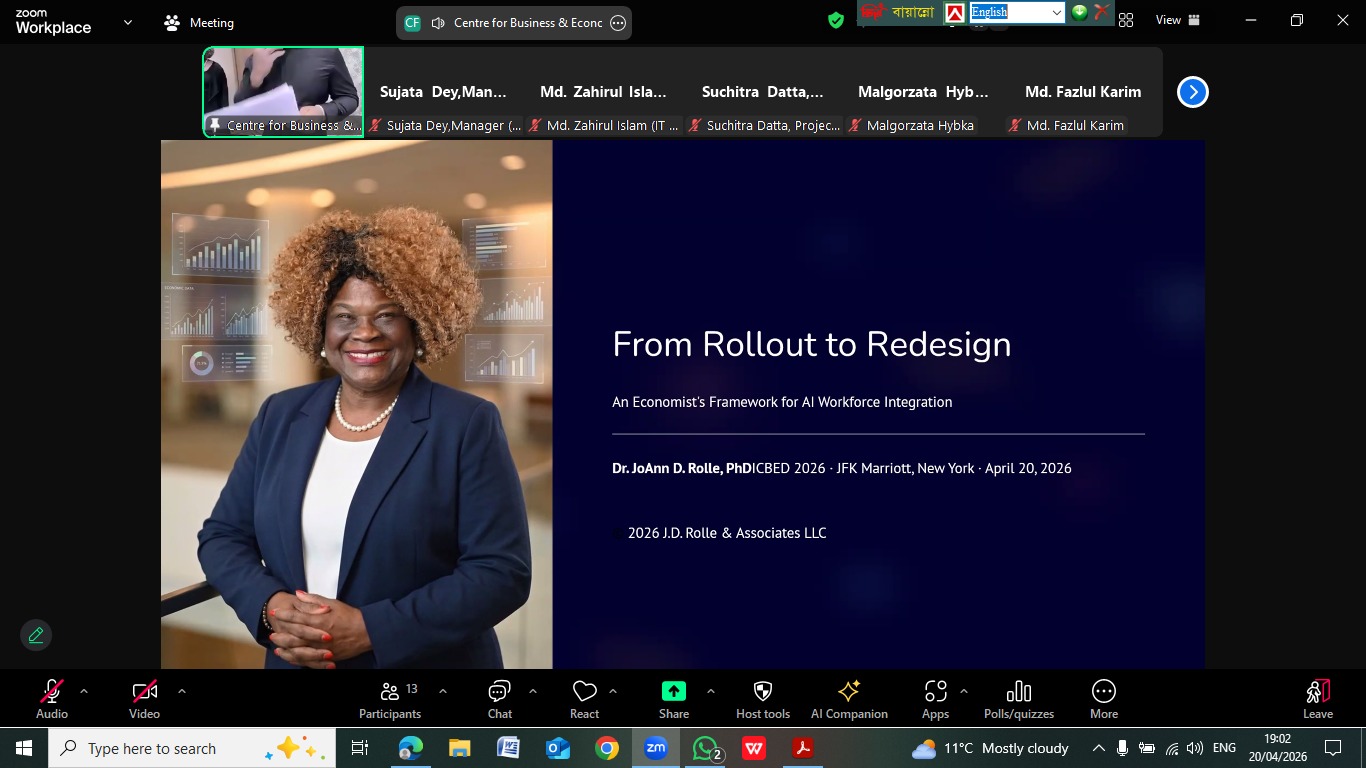Unmute microphone with Audio button

coord(52,699)
